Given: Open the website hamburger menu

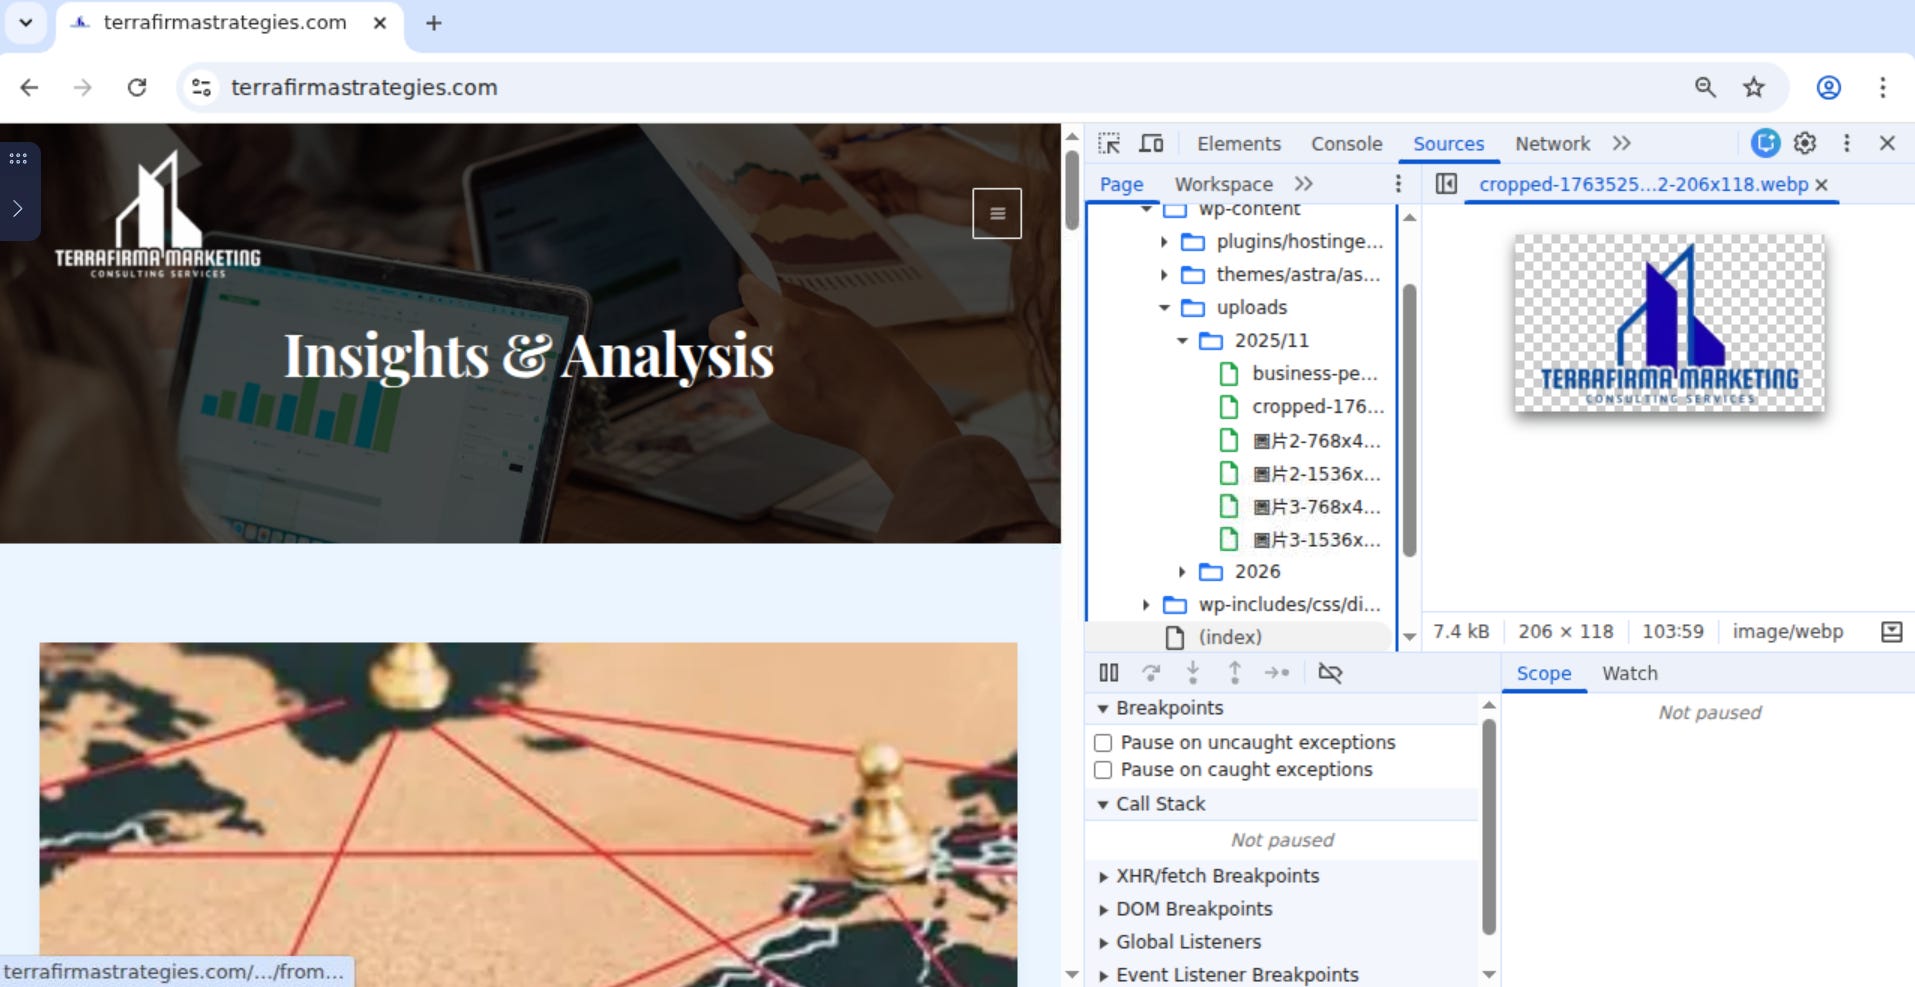Looking at the screenshot, I should point(997,213).
